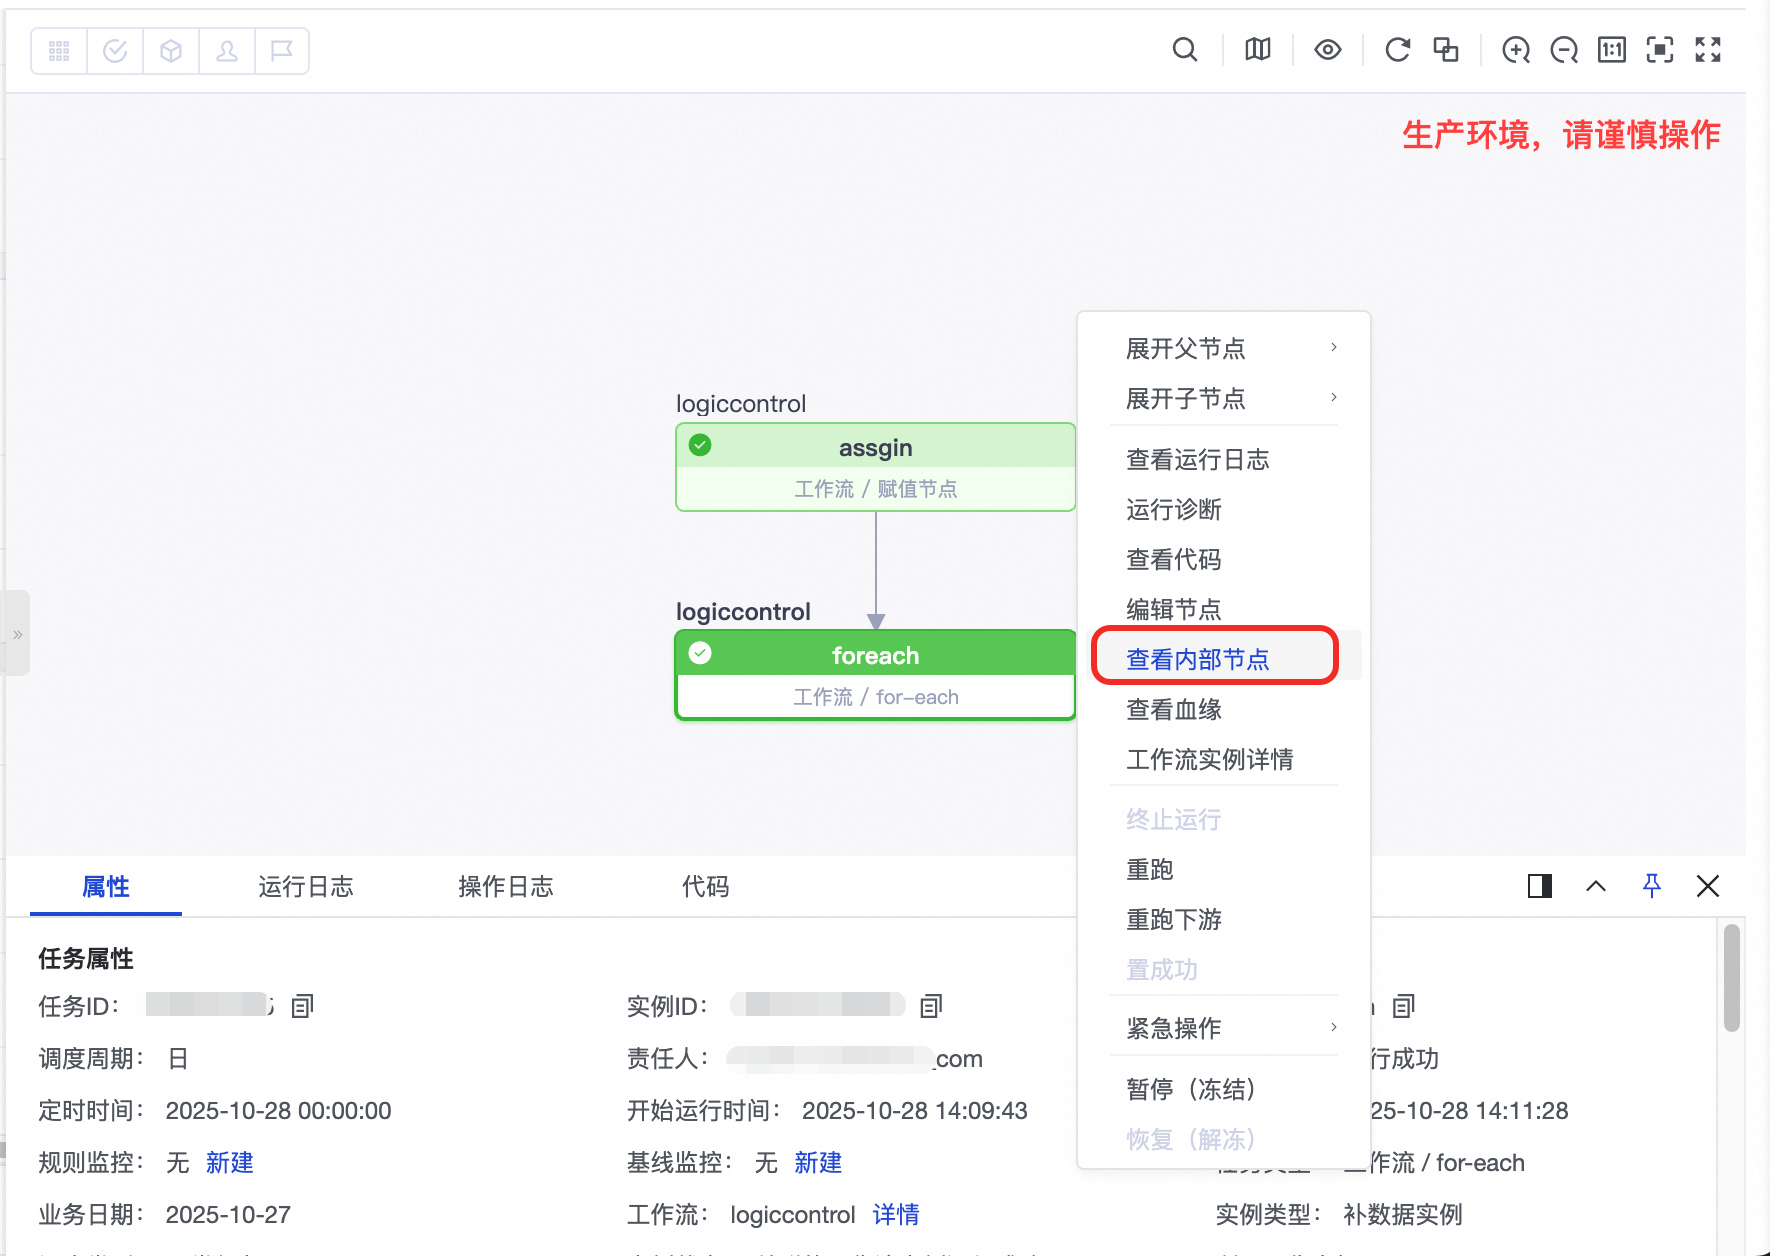Click 新建 next to 规则监控

pos(230,1162)
